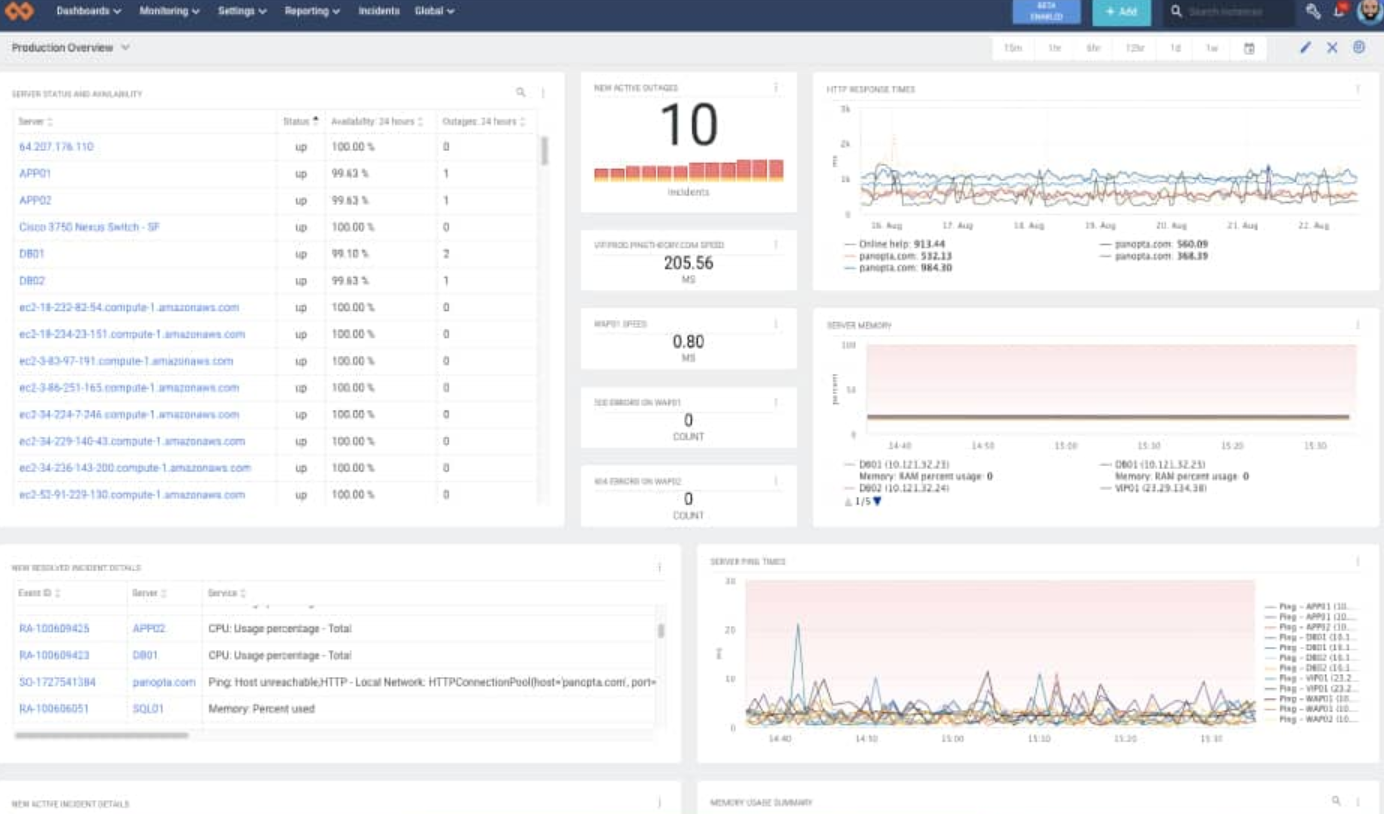1384x814 pixels.
Task: Toggle panopta.com 560.09 series in legend
Action: [x=1154, y=243]
